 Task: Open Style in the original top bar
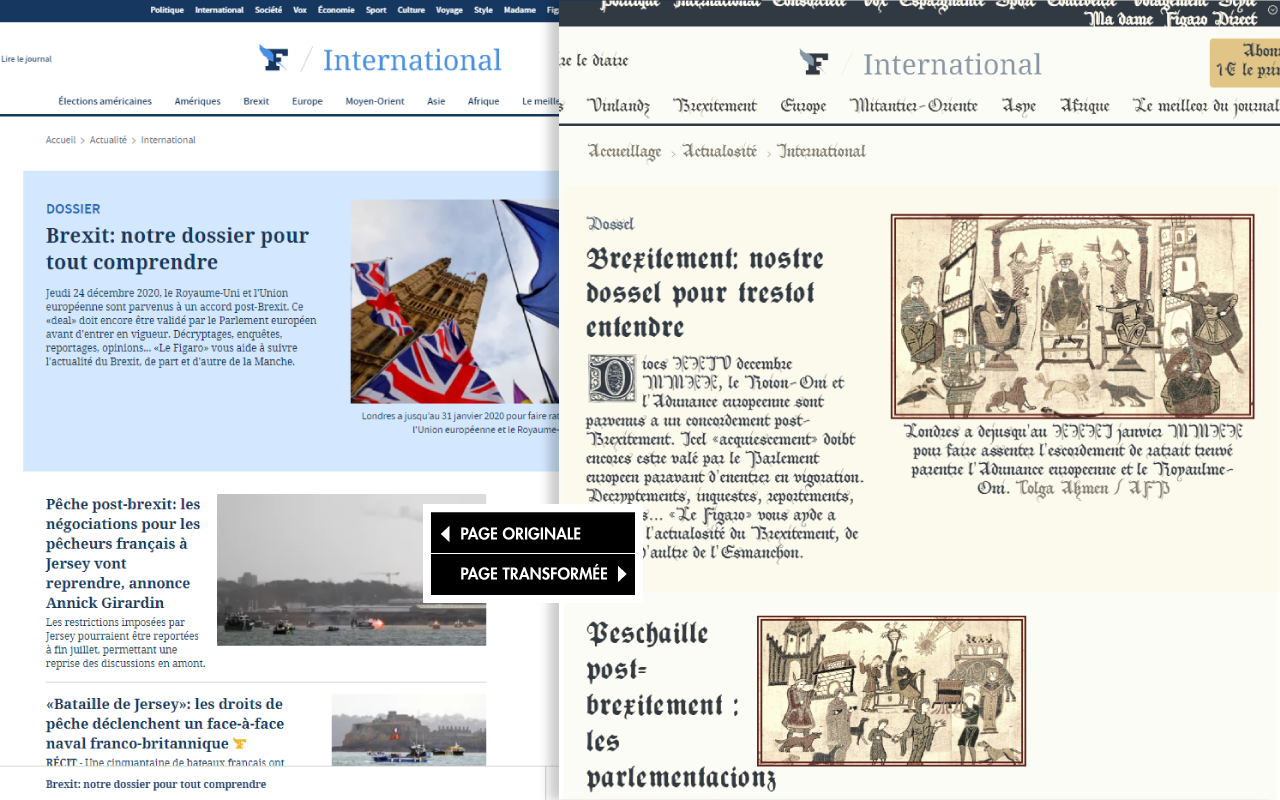483,10
